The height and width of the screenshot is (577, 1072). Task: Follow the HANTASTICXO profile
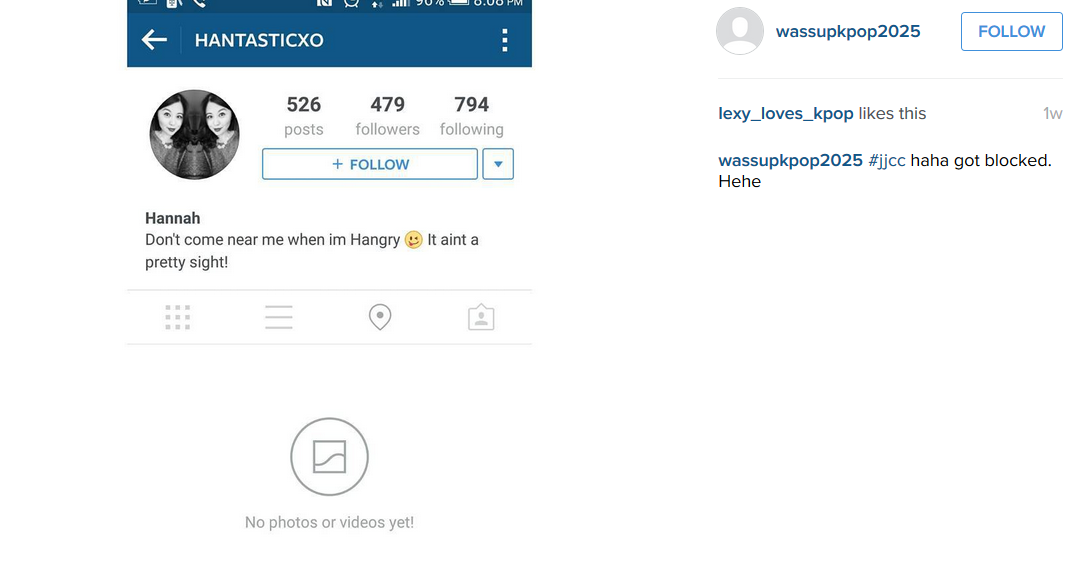[x=370, y=164]
